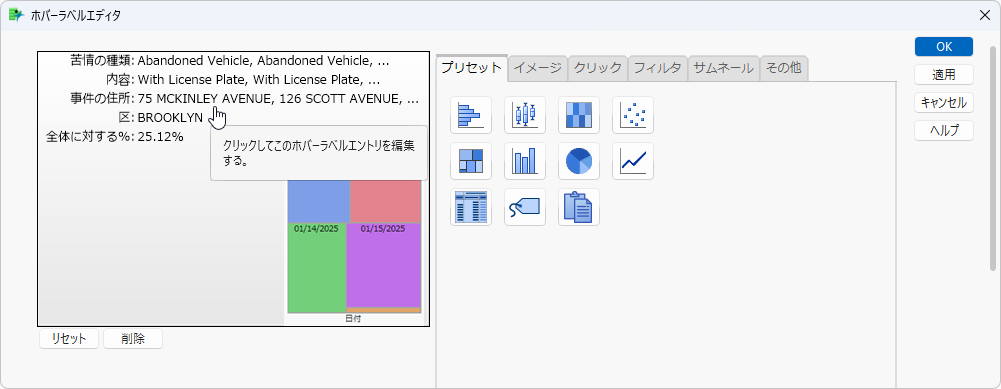Click the green 01/14/2025 treemap tile

(x=317, y=267)
